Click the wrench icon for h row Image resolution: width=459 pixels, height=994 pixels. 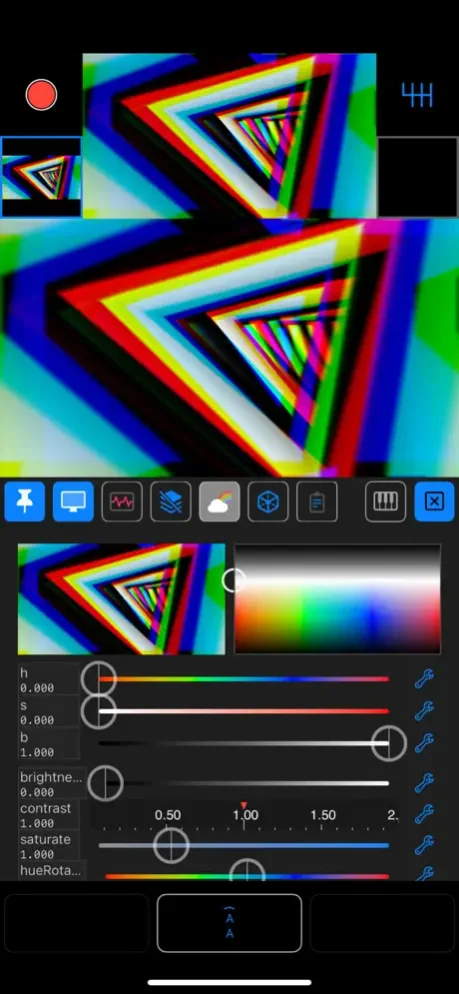point(424,679)
